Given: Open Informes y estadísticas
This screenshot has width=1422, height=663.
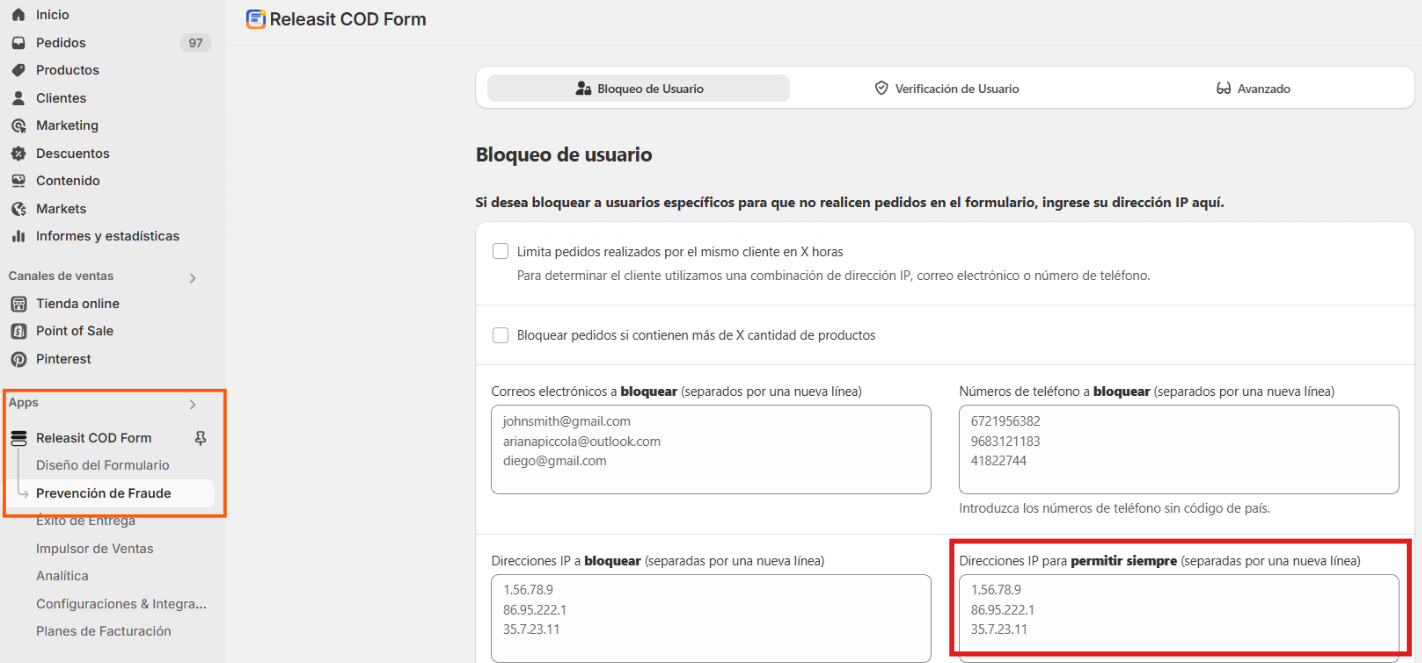Looking at the screenshot, I should click(x=110, y=236).
